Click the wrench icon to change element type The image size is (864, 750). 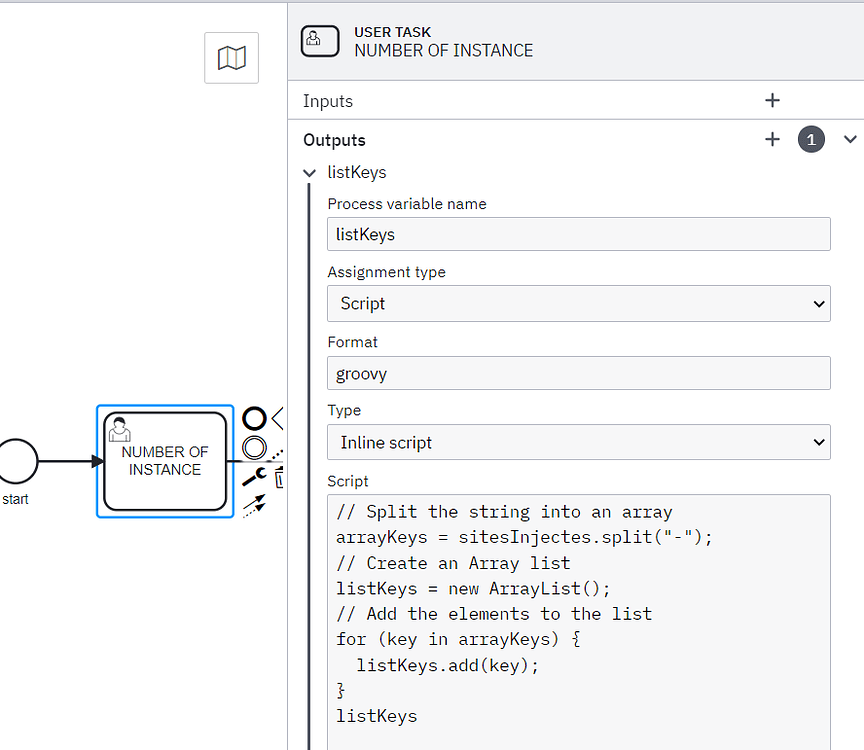(x=253, y=477)
